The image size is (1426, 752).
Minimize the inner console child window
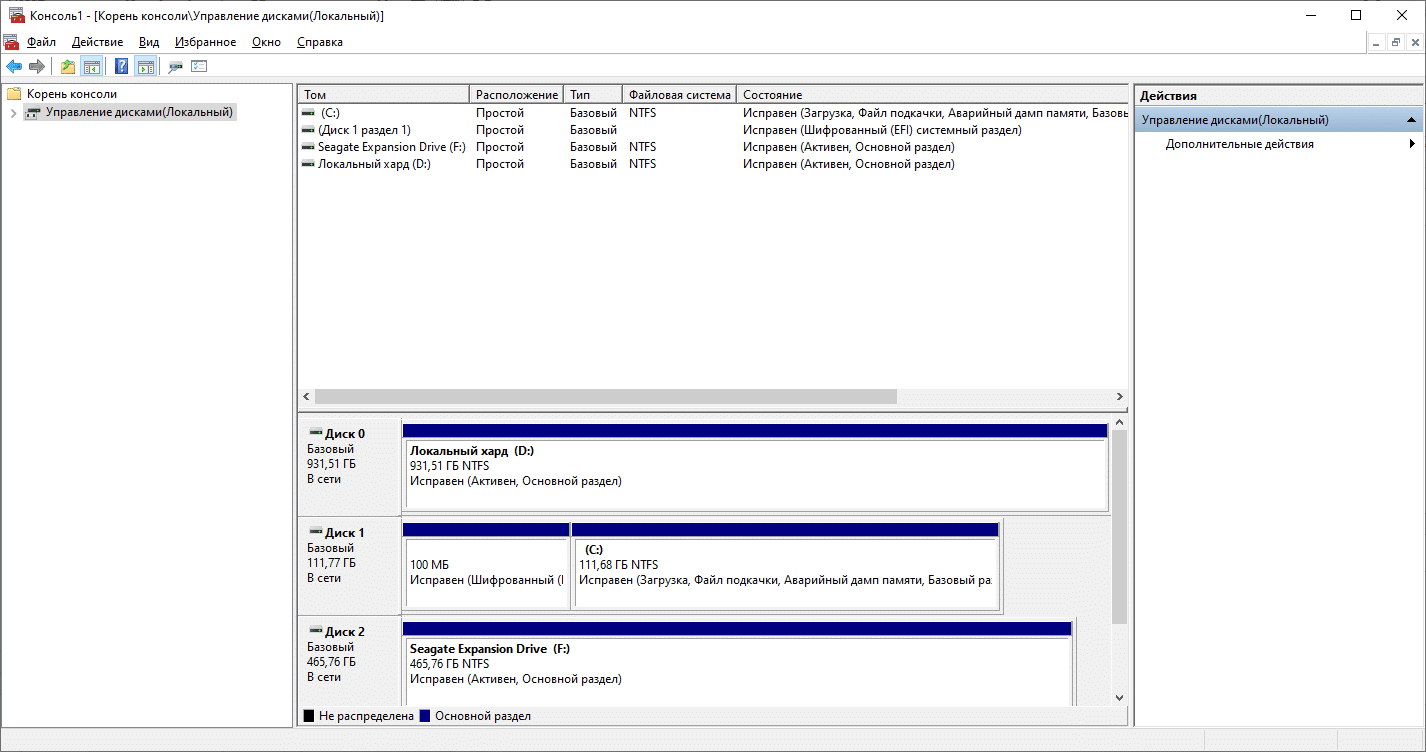1376,42
